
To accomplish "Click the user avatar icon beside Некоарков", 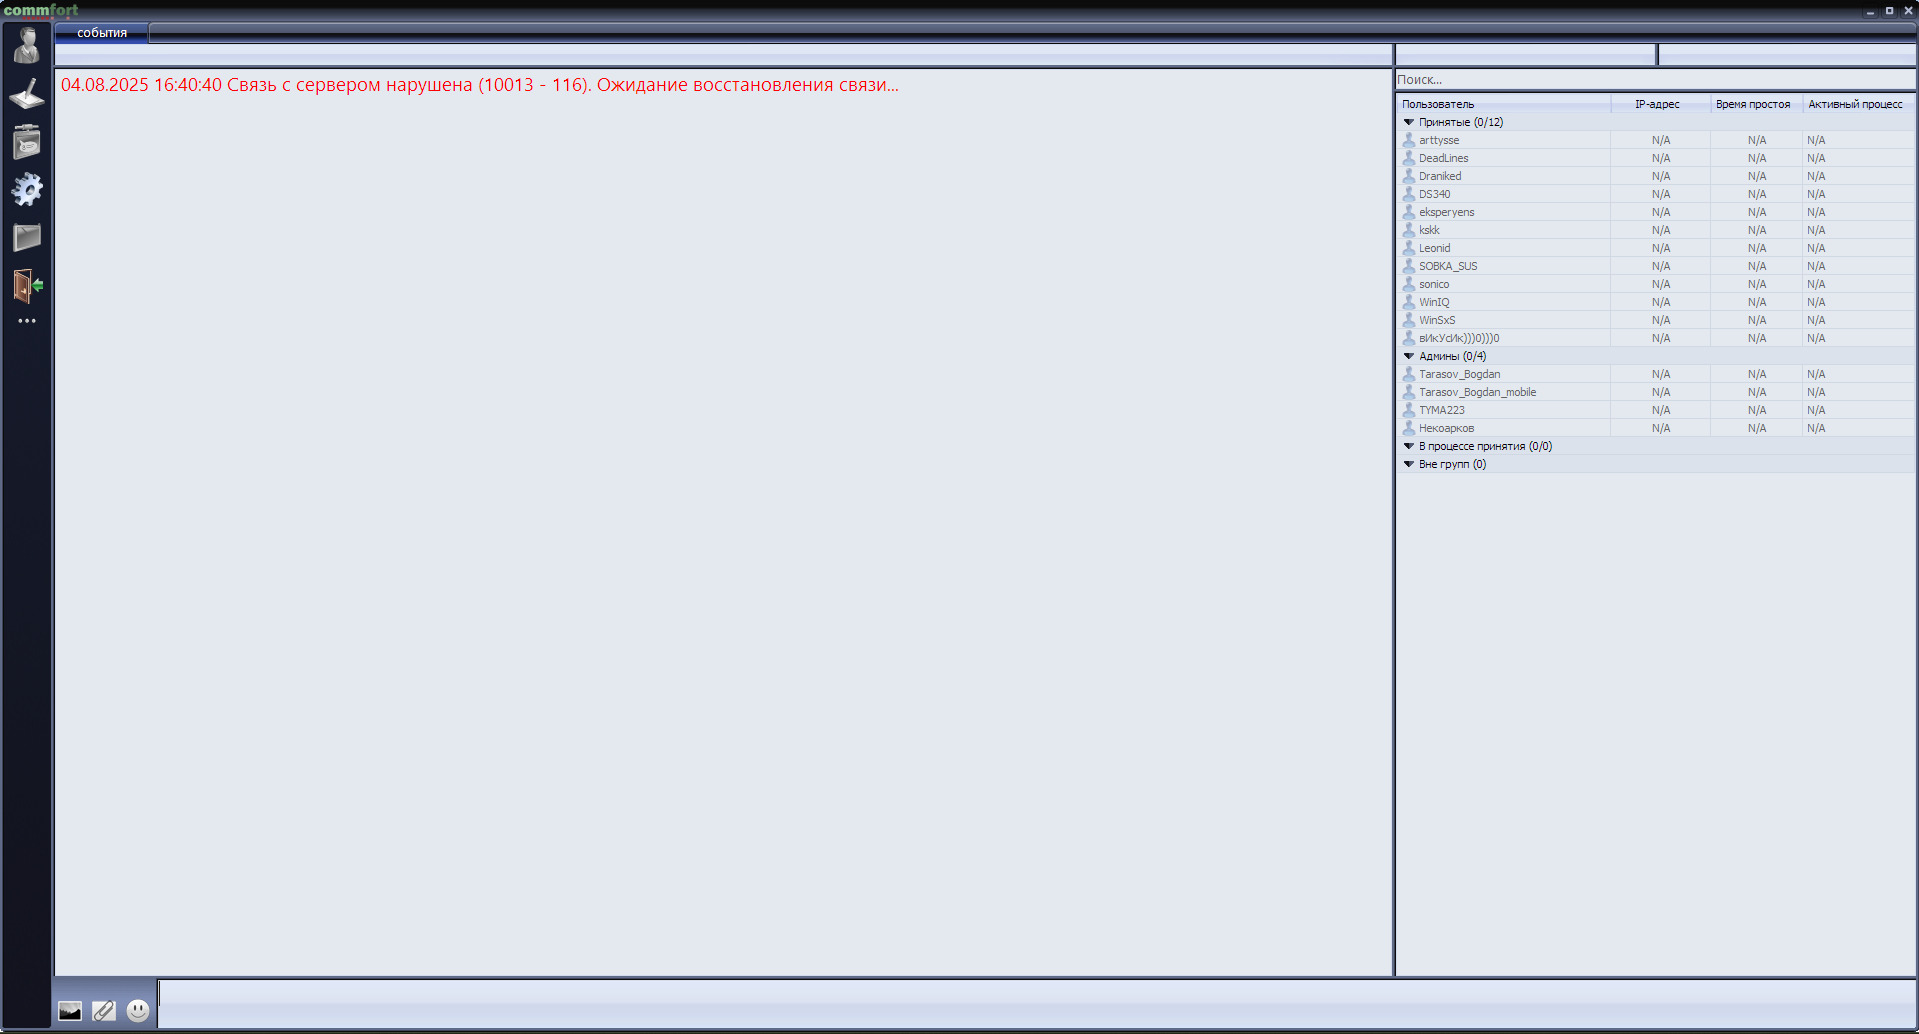I will (1409, 428).
